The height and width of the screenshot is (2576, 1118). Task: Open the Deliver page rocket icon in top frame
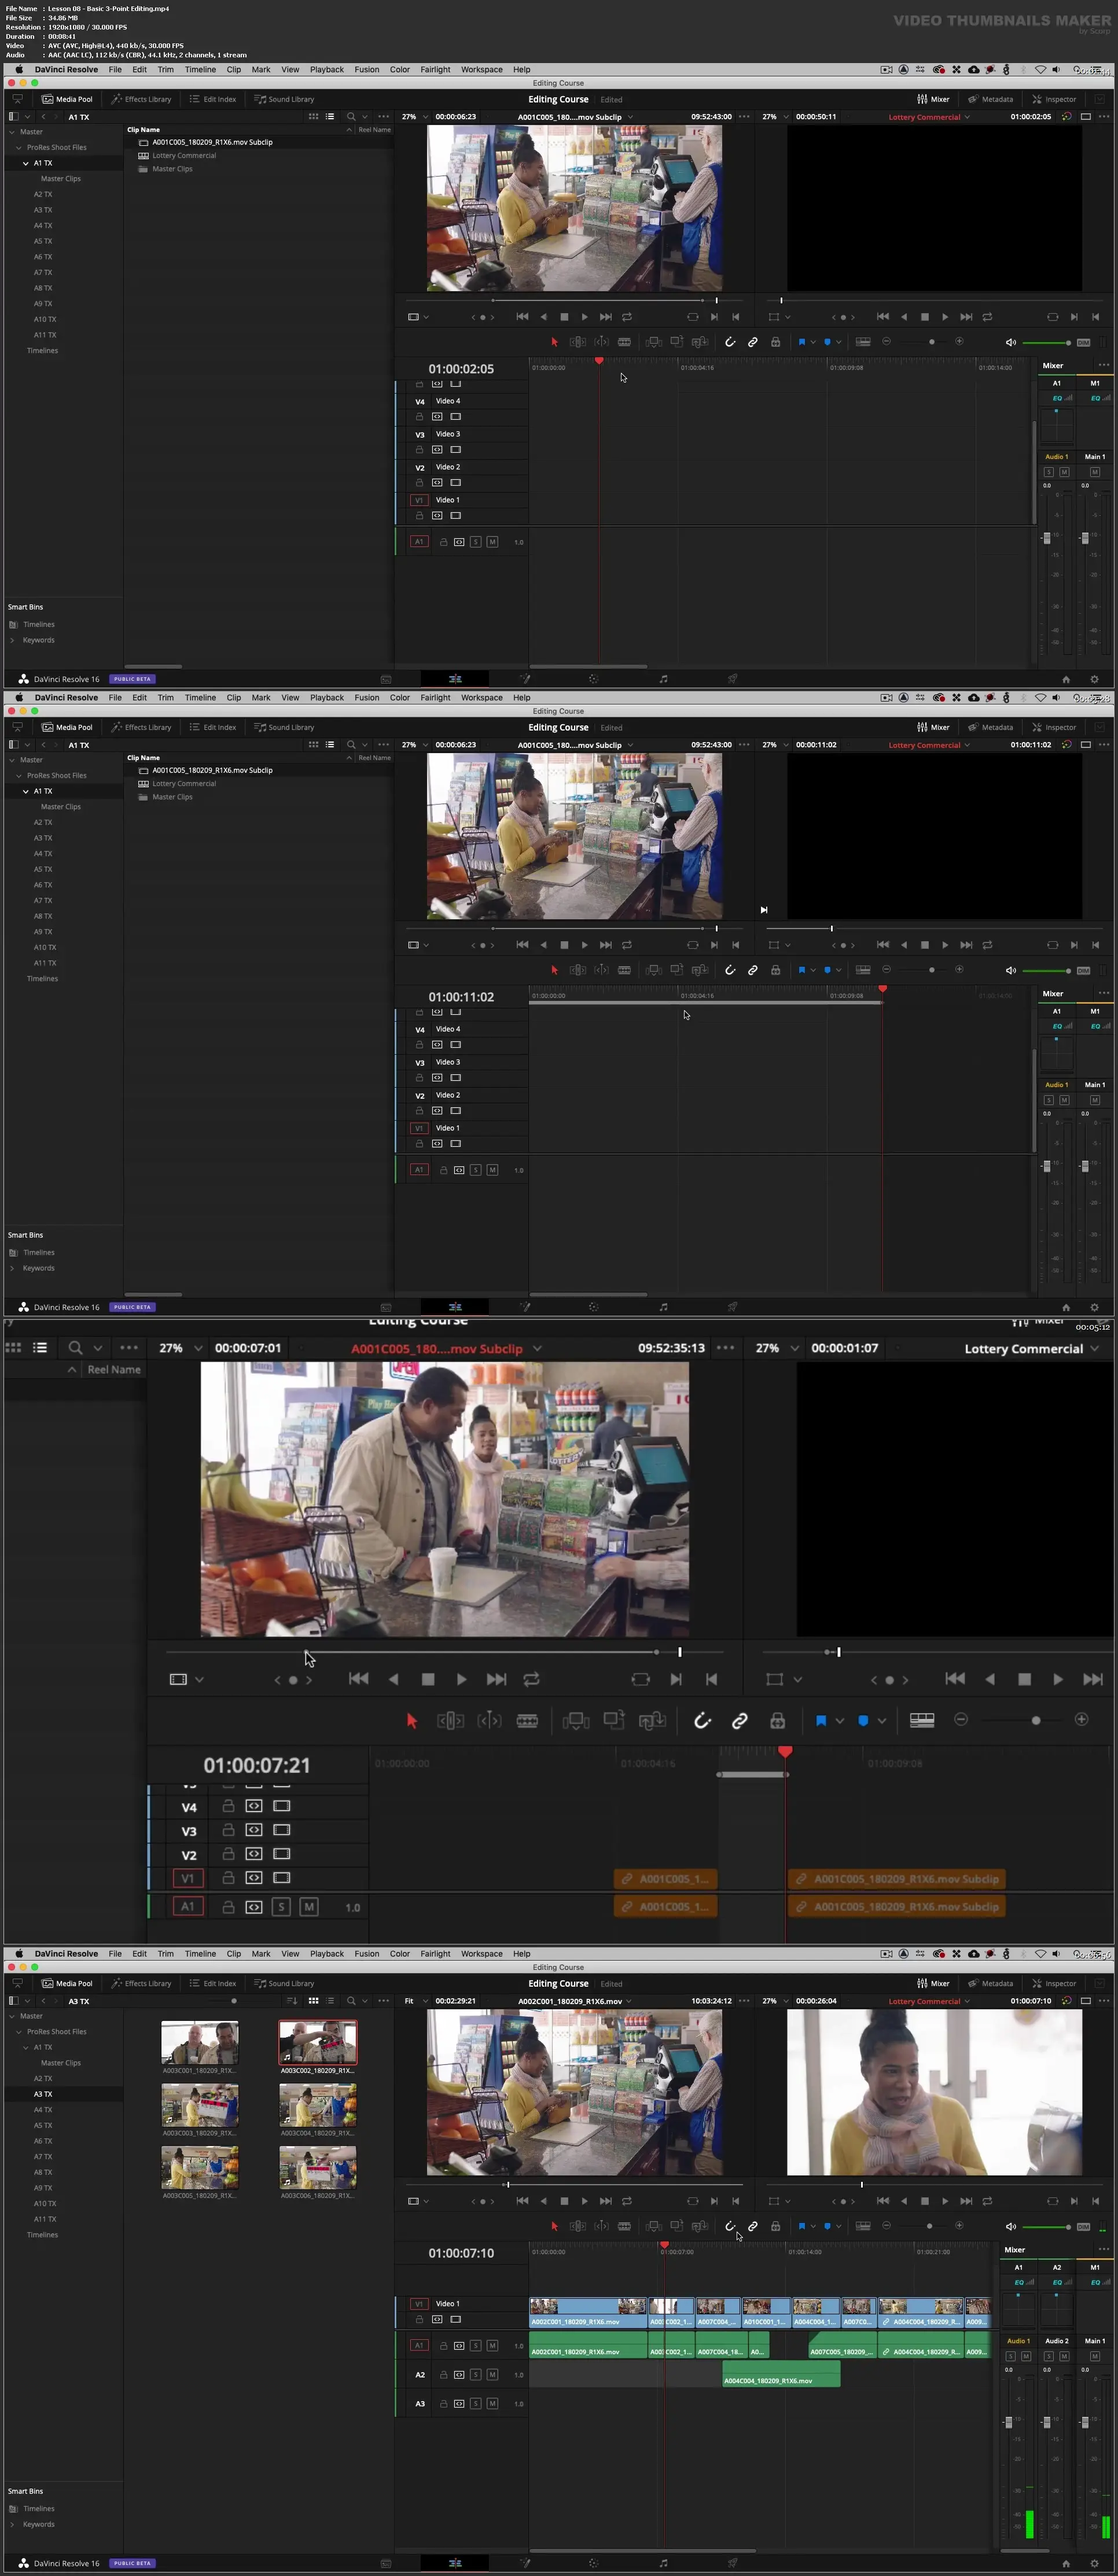732,678
